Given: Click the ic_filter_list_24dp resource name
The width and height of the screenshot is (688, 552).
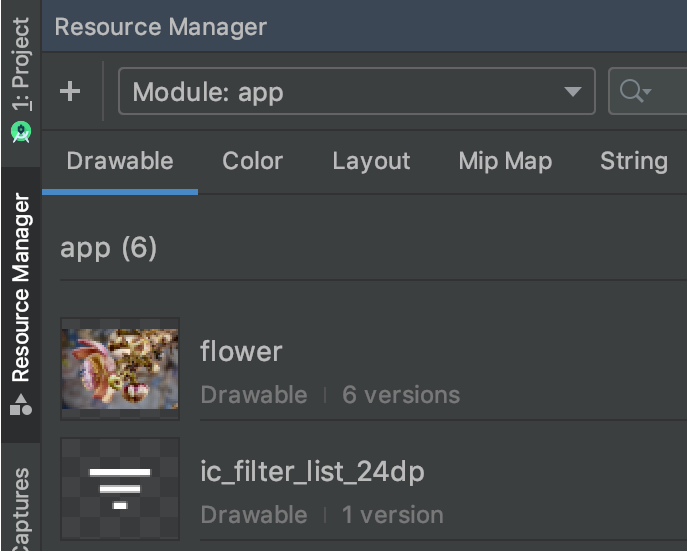Looking at the screenshot, I should click(312, 472).
